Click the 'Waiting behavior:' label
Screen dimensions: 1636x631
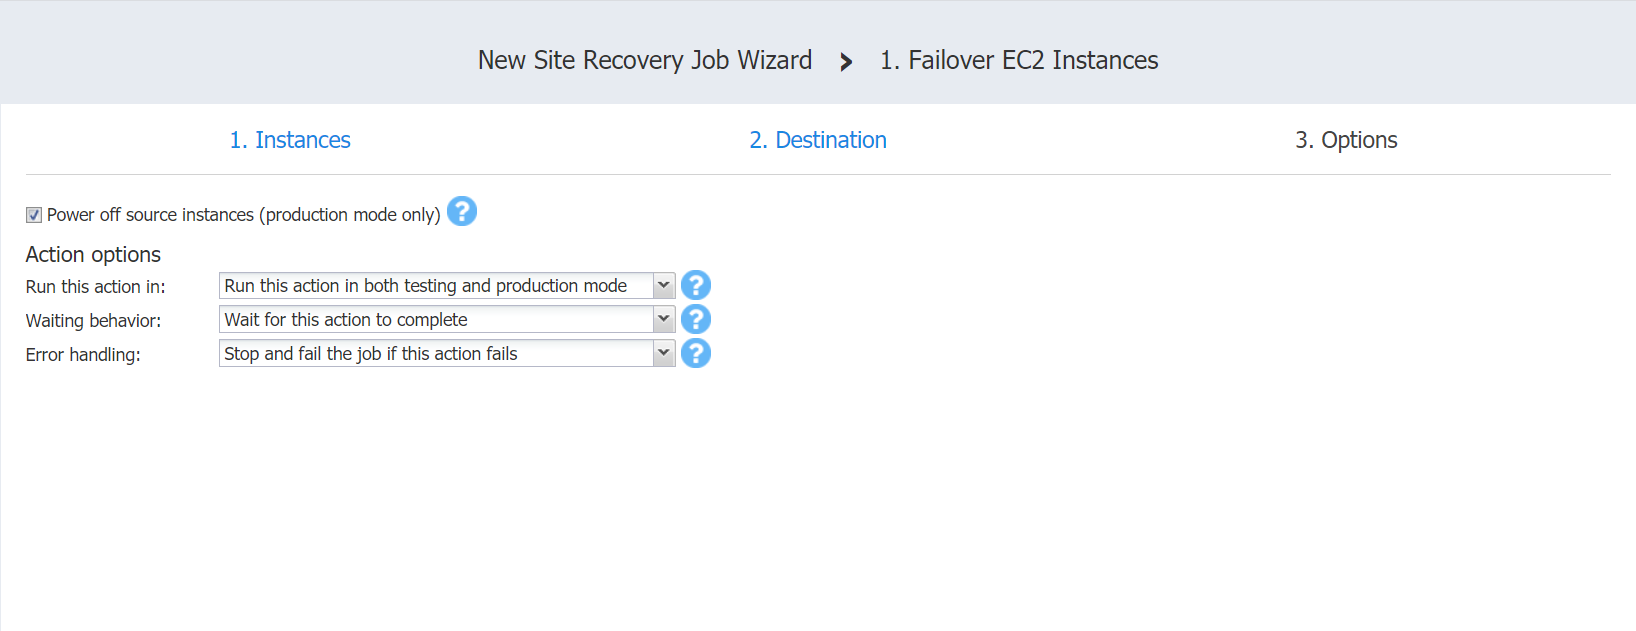93,321
